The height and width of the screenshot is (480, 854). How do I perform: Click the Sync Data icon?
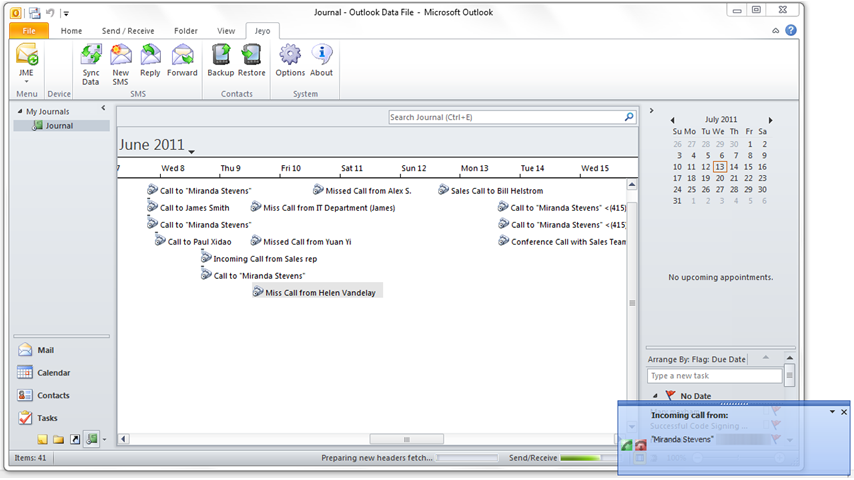(x=91, y=63)
